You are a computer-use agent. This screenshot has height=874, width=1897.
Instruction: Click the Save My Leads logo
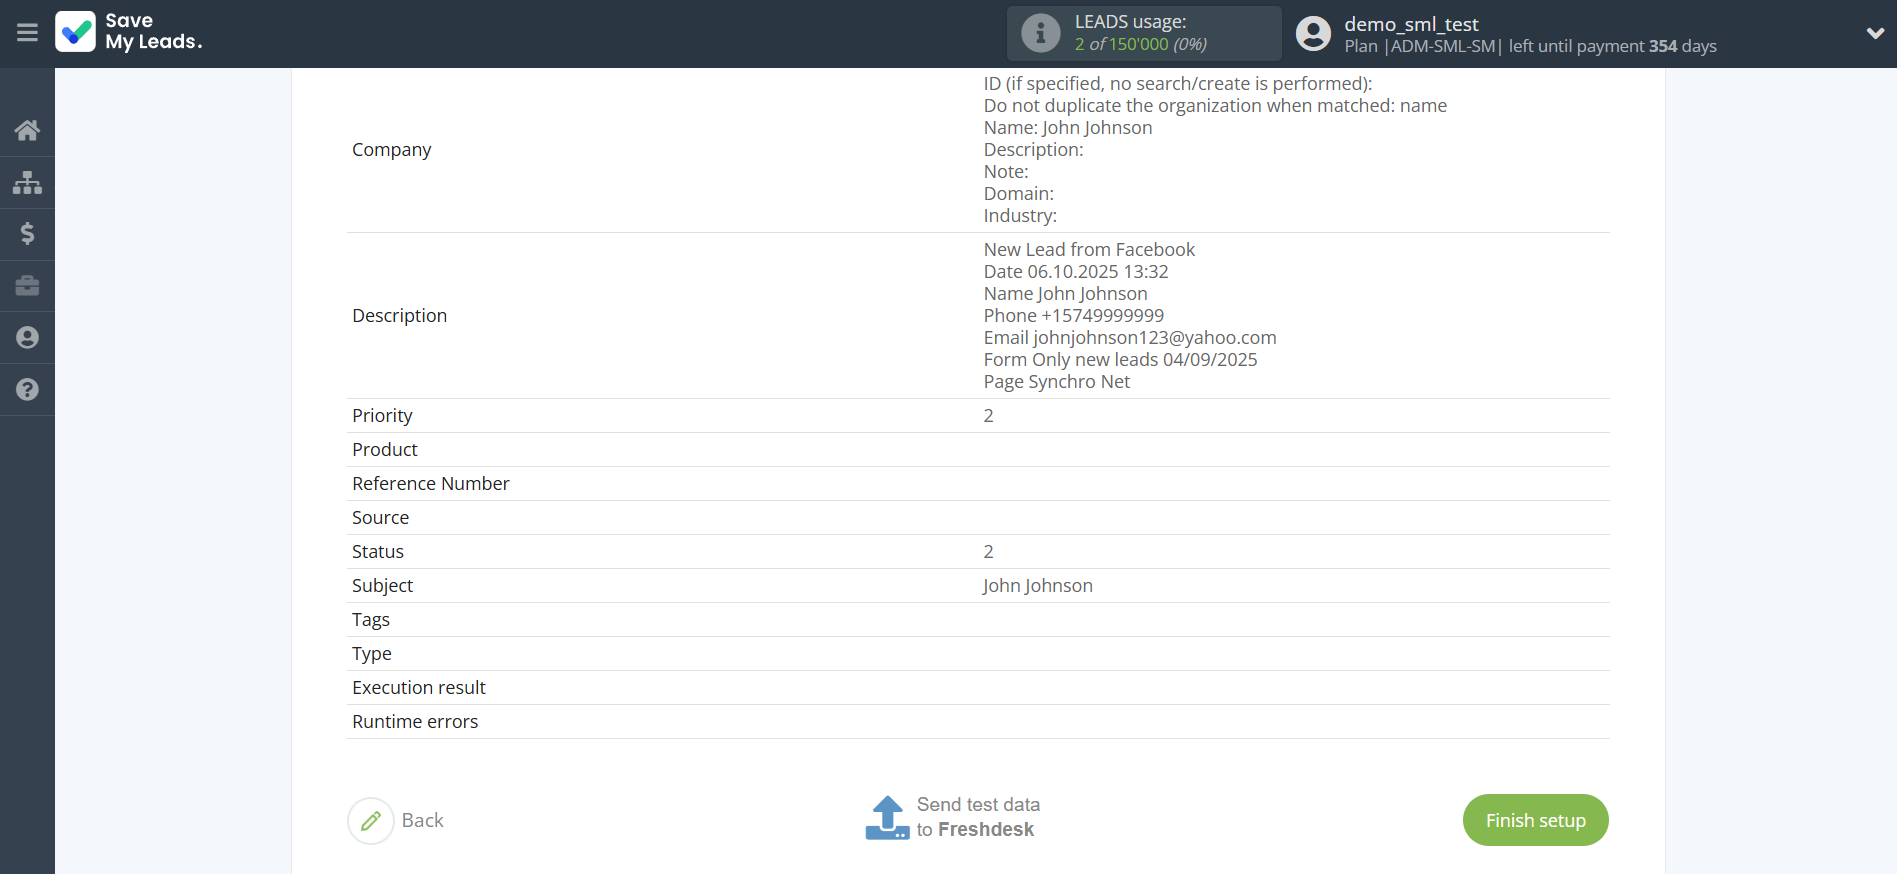coord(129,32)
